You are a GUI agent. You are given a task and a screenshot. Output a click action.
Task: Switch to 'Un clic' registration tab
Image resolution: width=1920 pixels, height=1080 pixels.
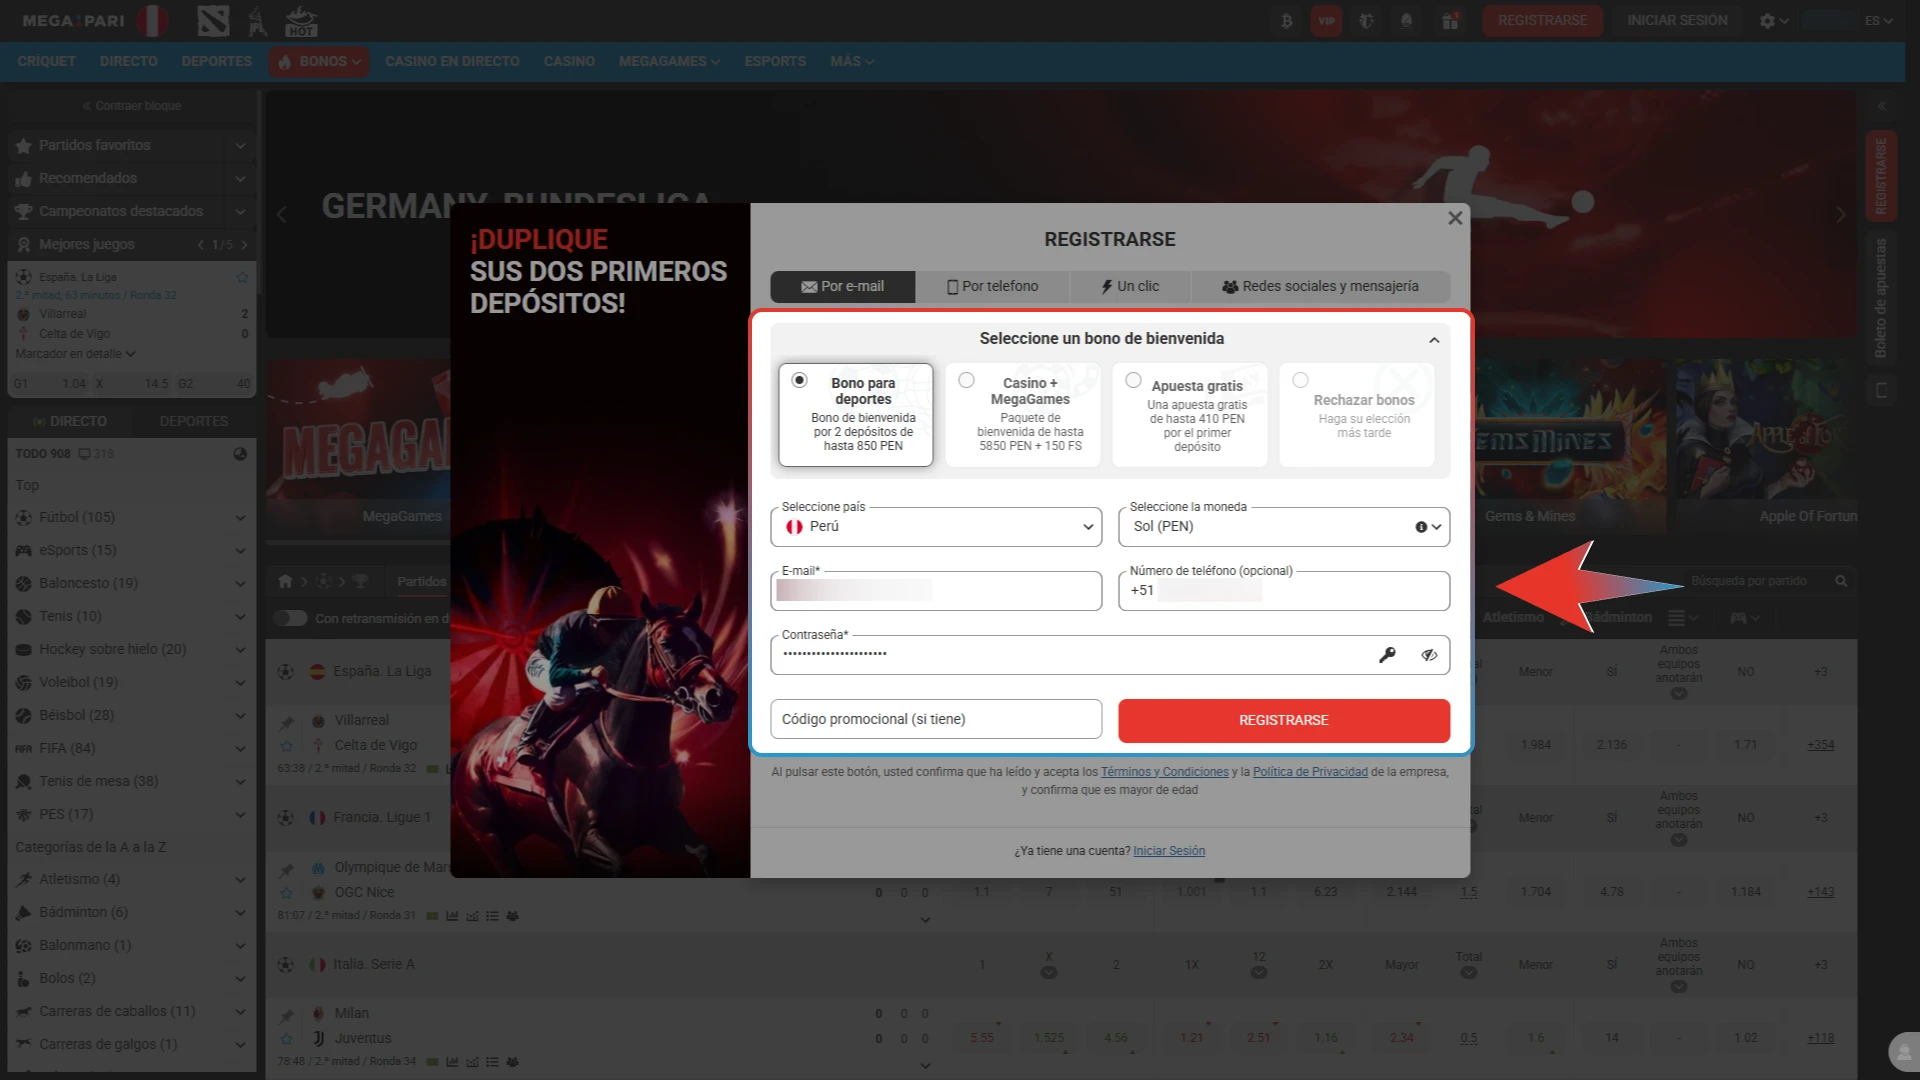[1130, 286]
